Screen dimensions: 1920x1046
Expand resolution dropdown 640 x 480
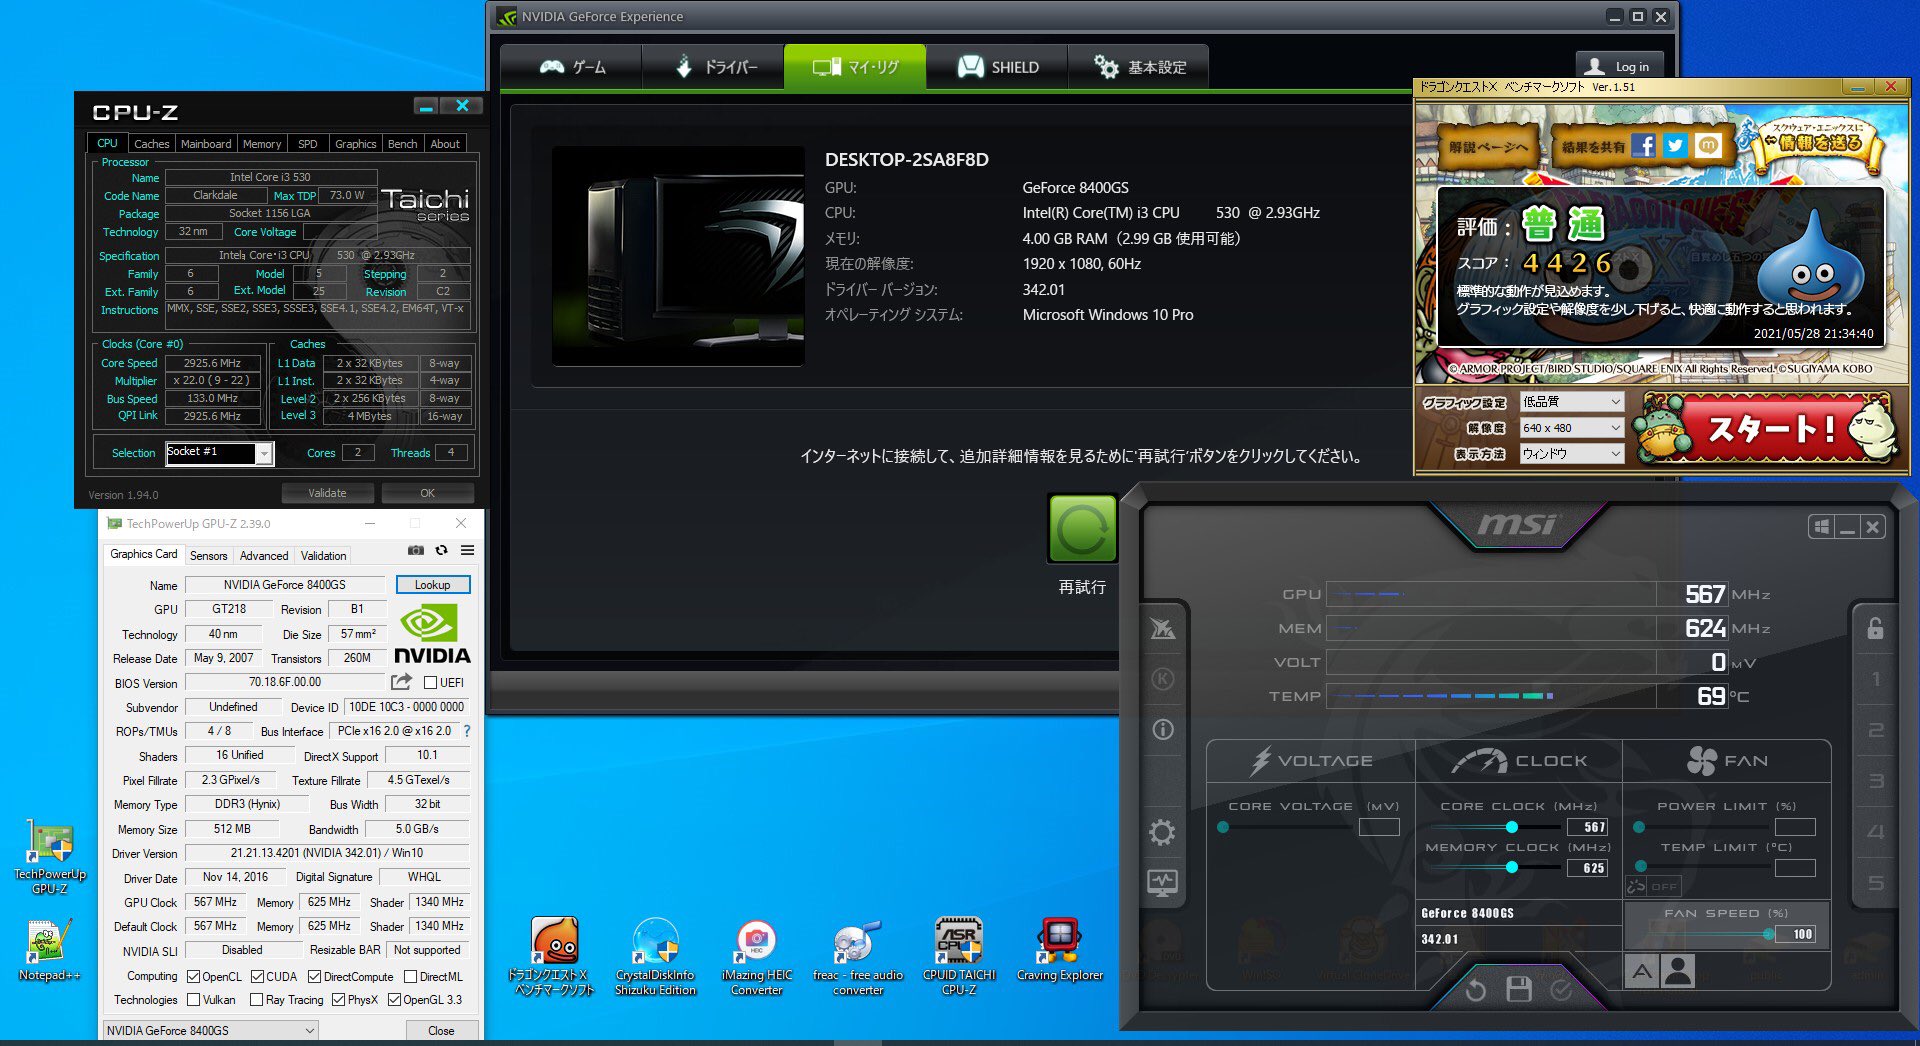[1571, 427]
